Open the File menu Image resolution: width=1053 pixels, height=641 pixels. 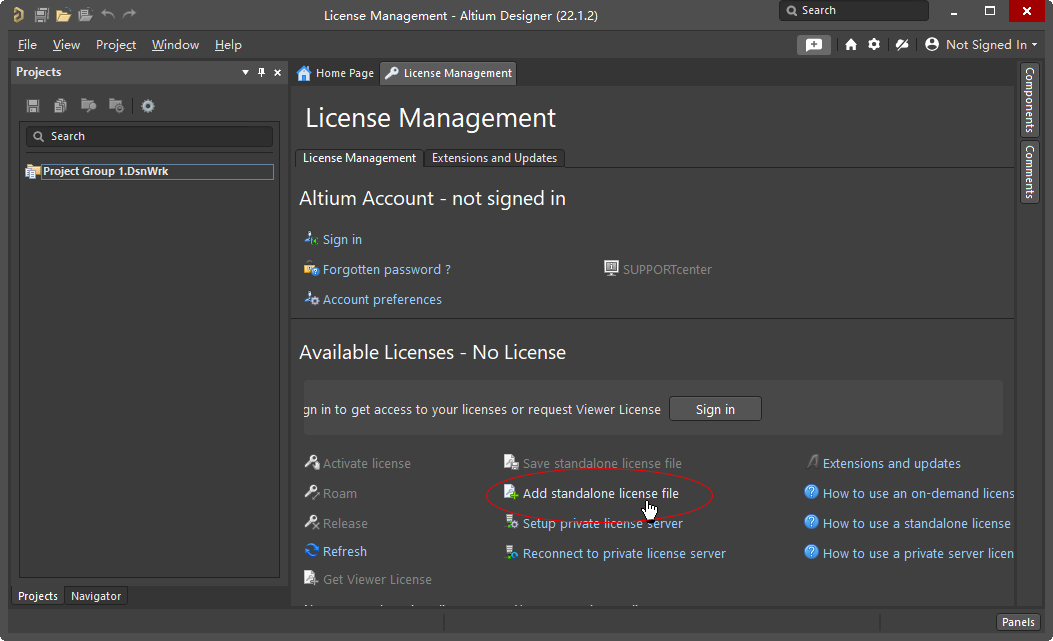(27, 44)
